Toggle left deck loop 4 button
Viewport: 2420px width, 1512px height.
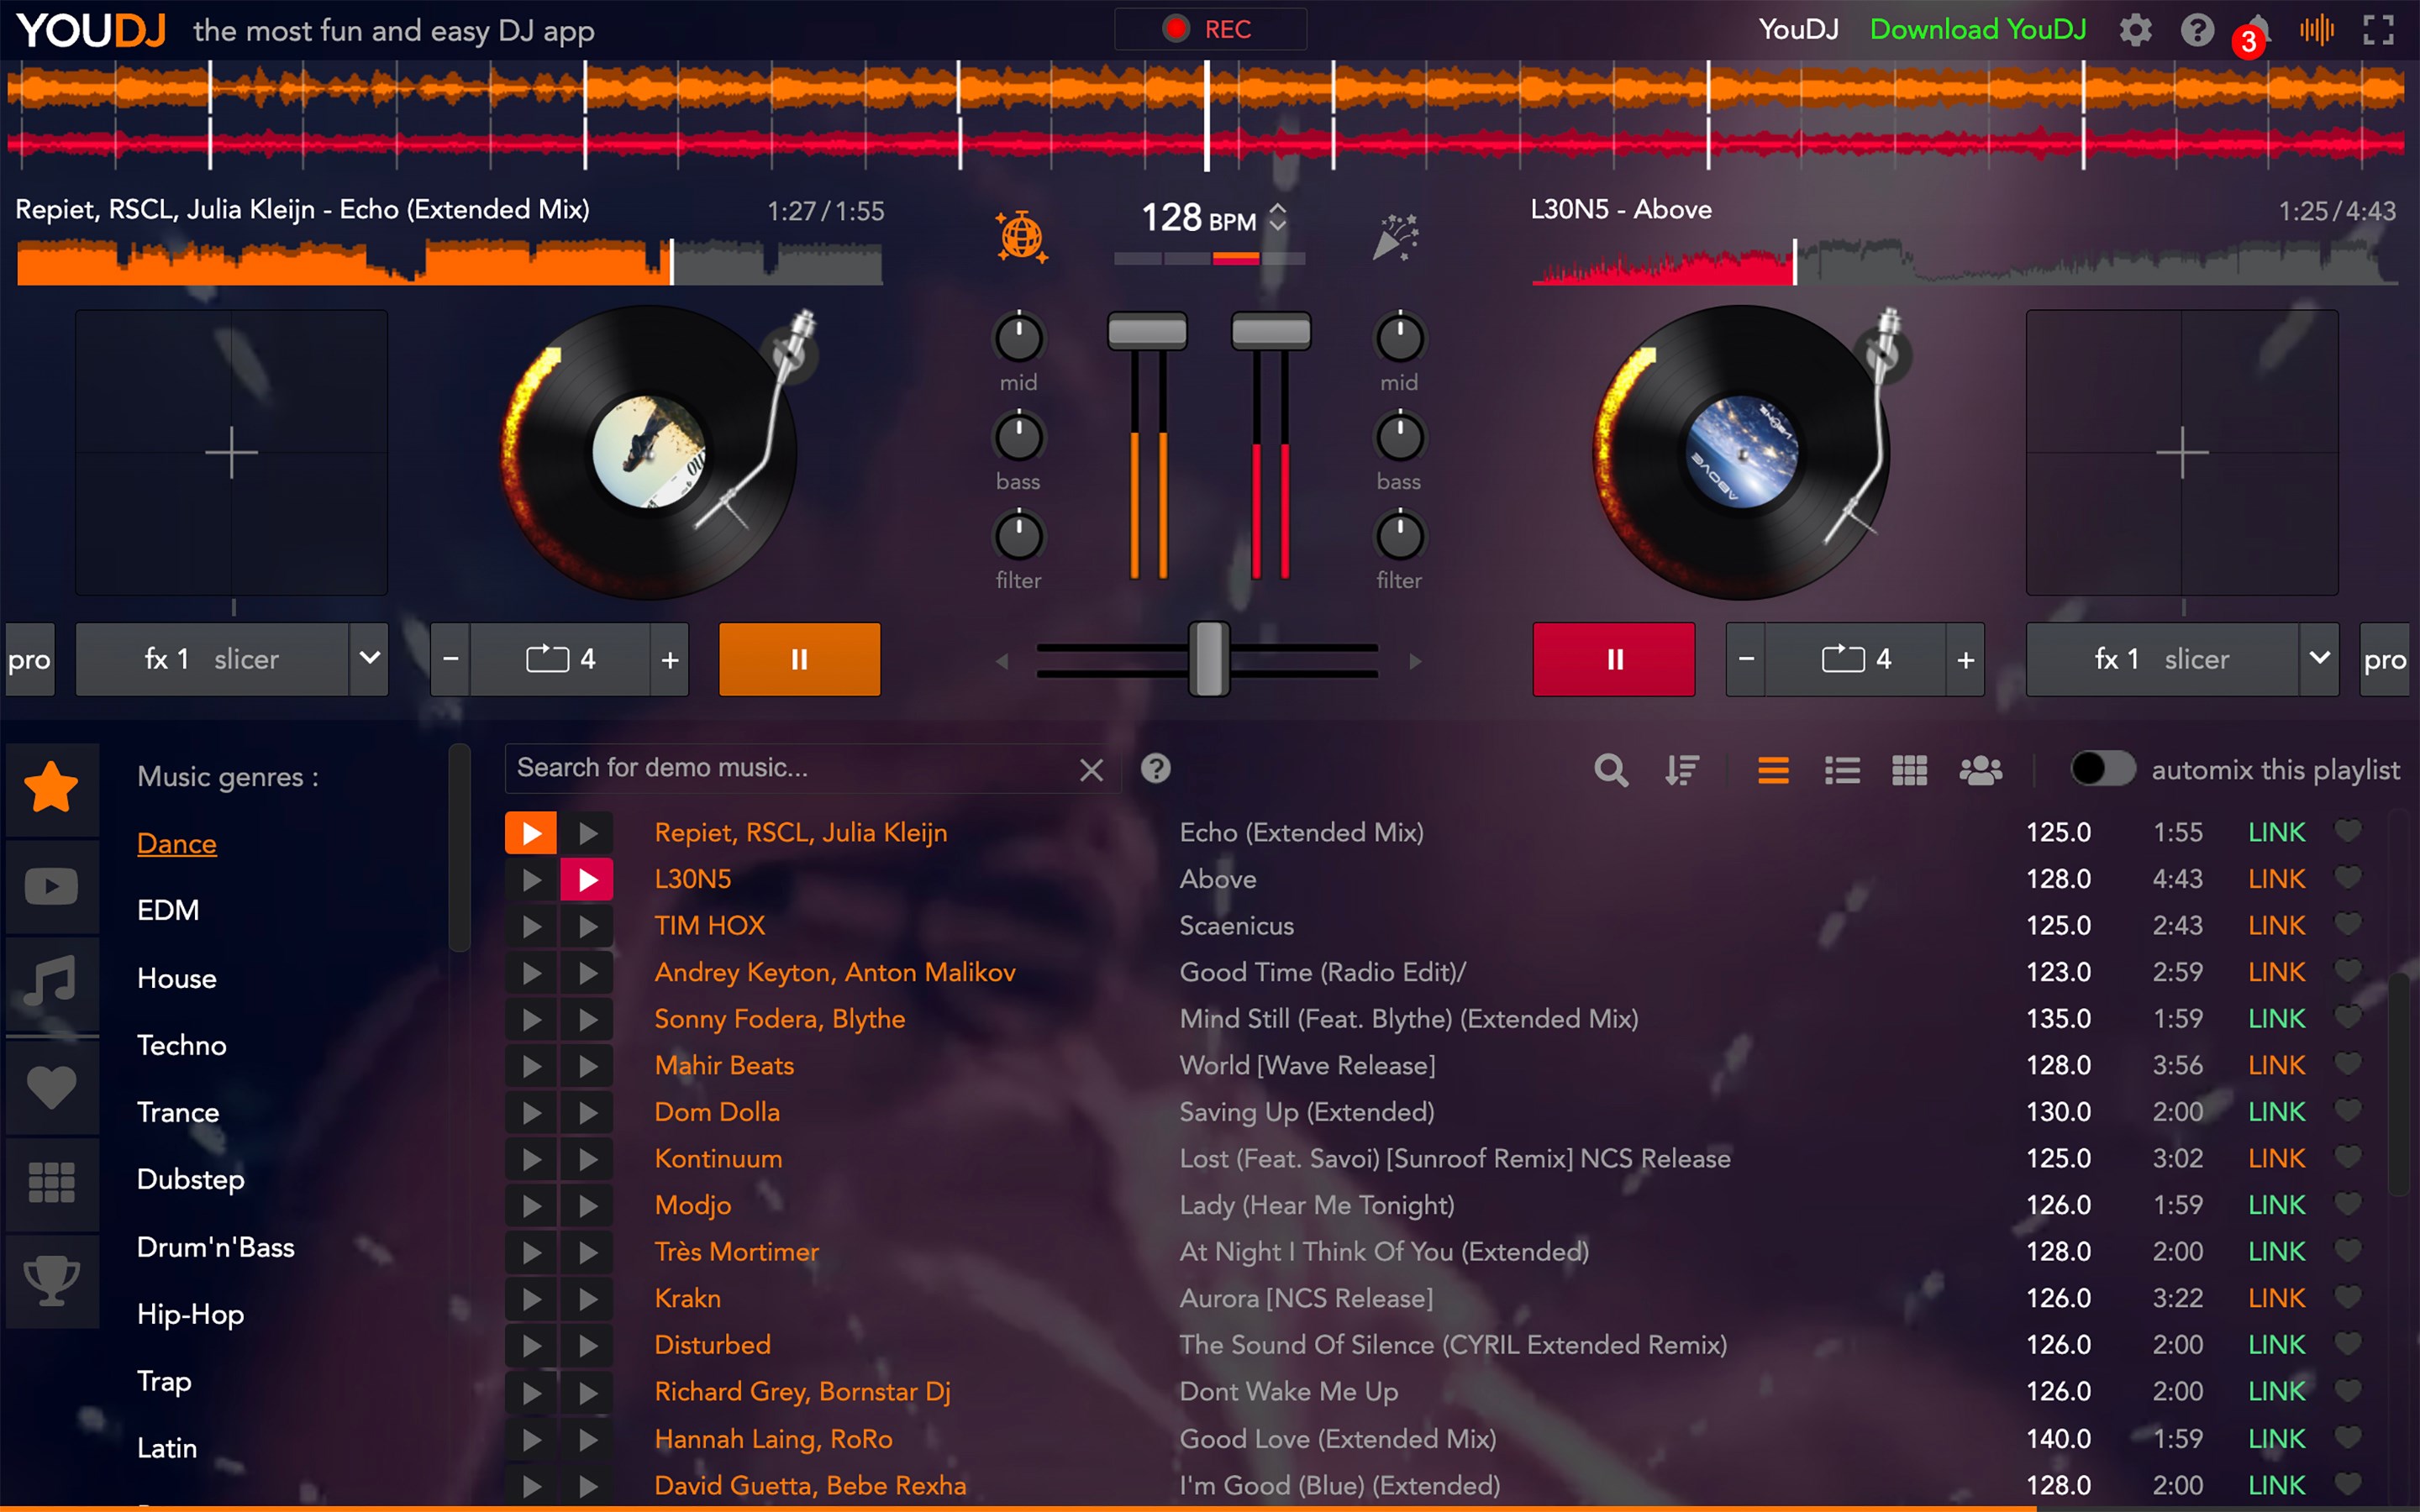pos(561,659)
